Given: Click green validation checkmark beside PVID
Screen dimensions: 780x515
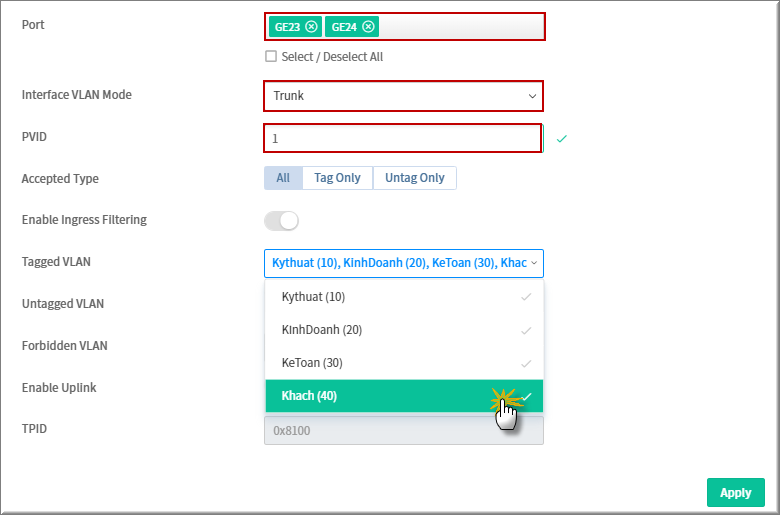Looking at the screenshot, I should tap(562, 139).
